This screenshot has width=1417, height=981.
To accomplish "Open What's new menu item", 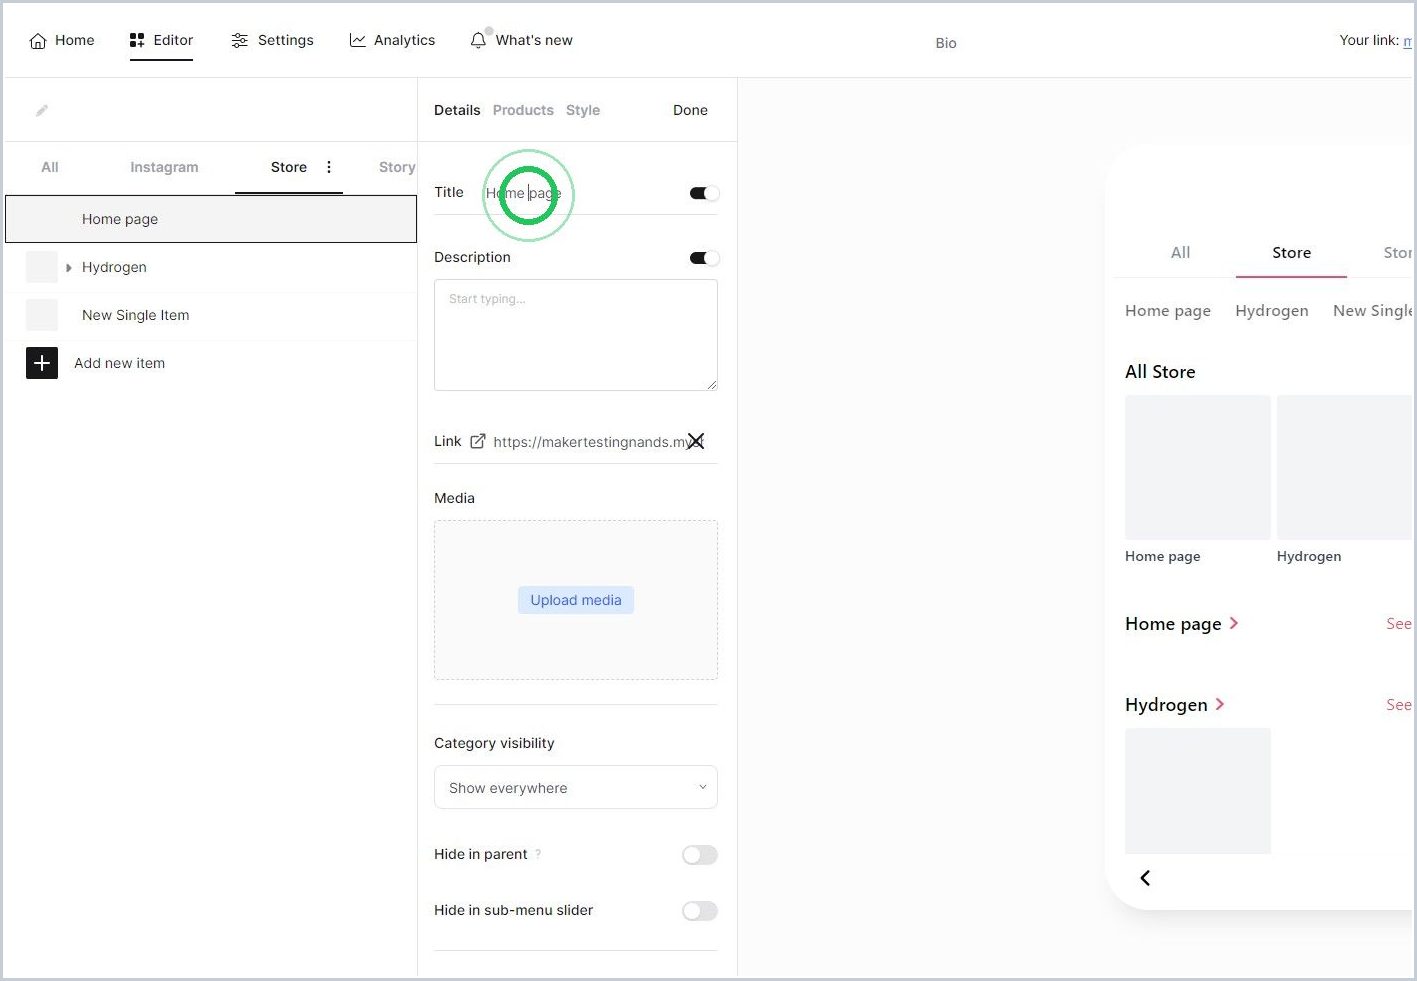I will pos(521,40).
